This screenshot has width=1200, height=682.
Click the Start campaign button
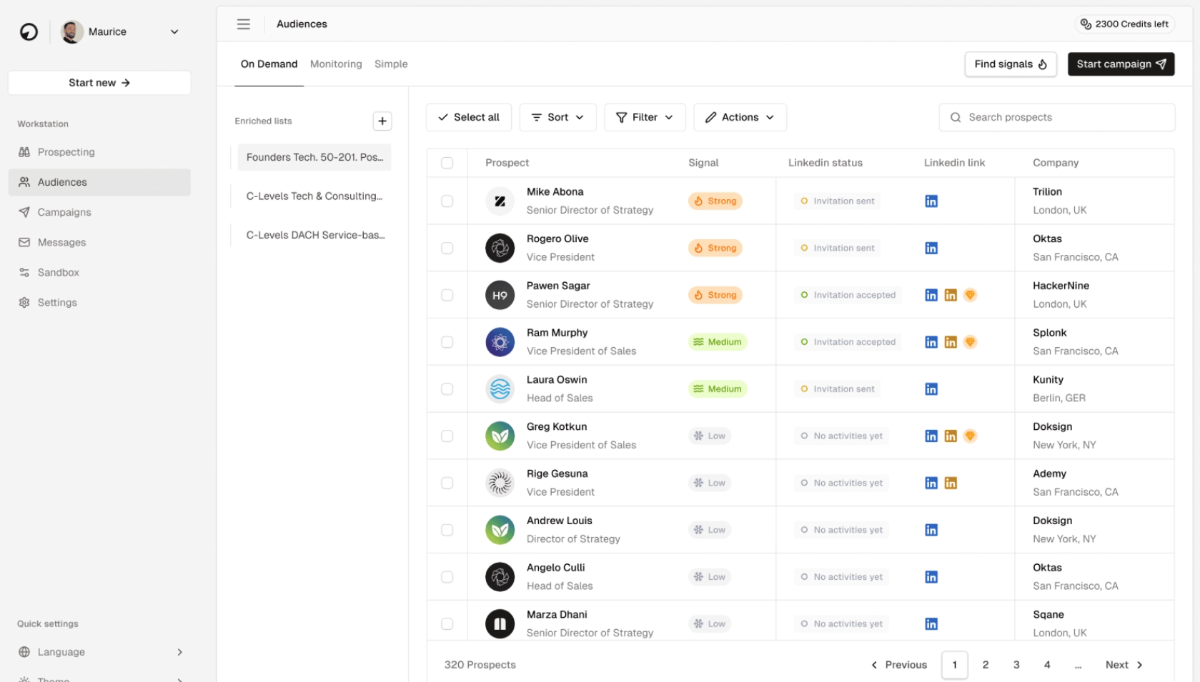pyautogui.click(x=1120, y=63)
